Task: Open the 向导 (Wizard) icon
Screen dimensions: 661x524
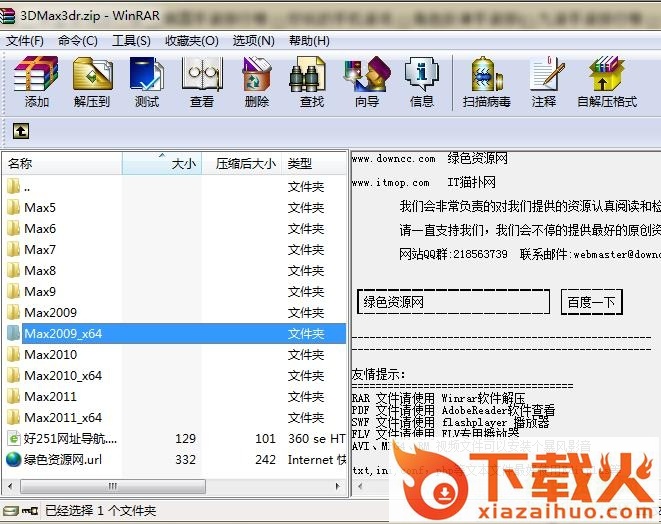Action: pyautogui.click(x=367, y=74)
